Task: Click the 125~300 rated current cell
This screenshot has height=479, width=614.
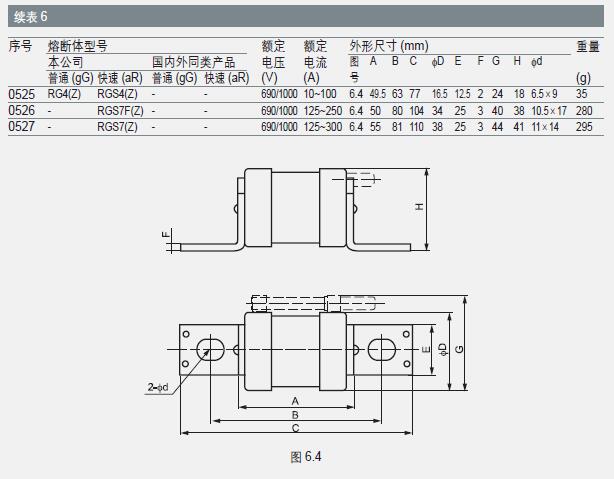Action: click(x=323, y=127)
